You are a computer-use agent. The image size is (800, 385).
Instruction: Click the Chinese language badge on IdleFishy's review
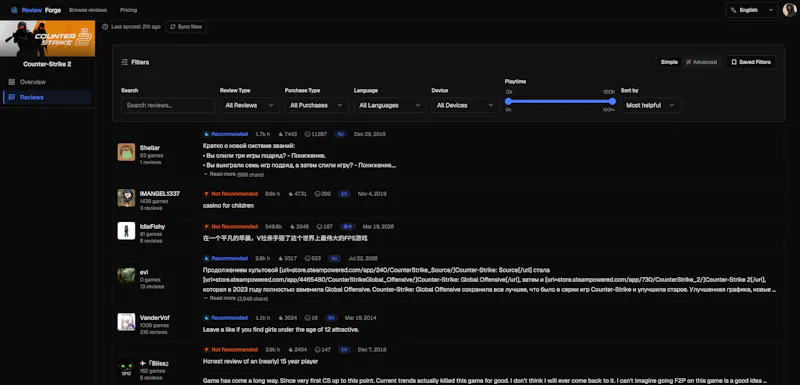pos(348,226)
